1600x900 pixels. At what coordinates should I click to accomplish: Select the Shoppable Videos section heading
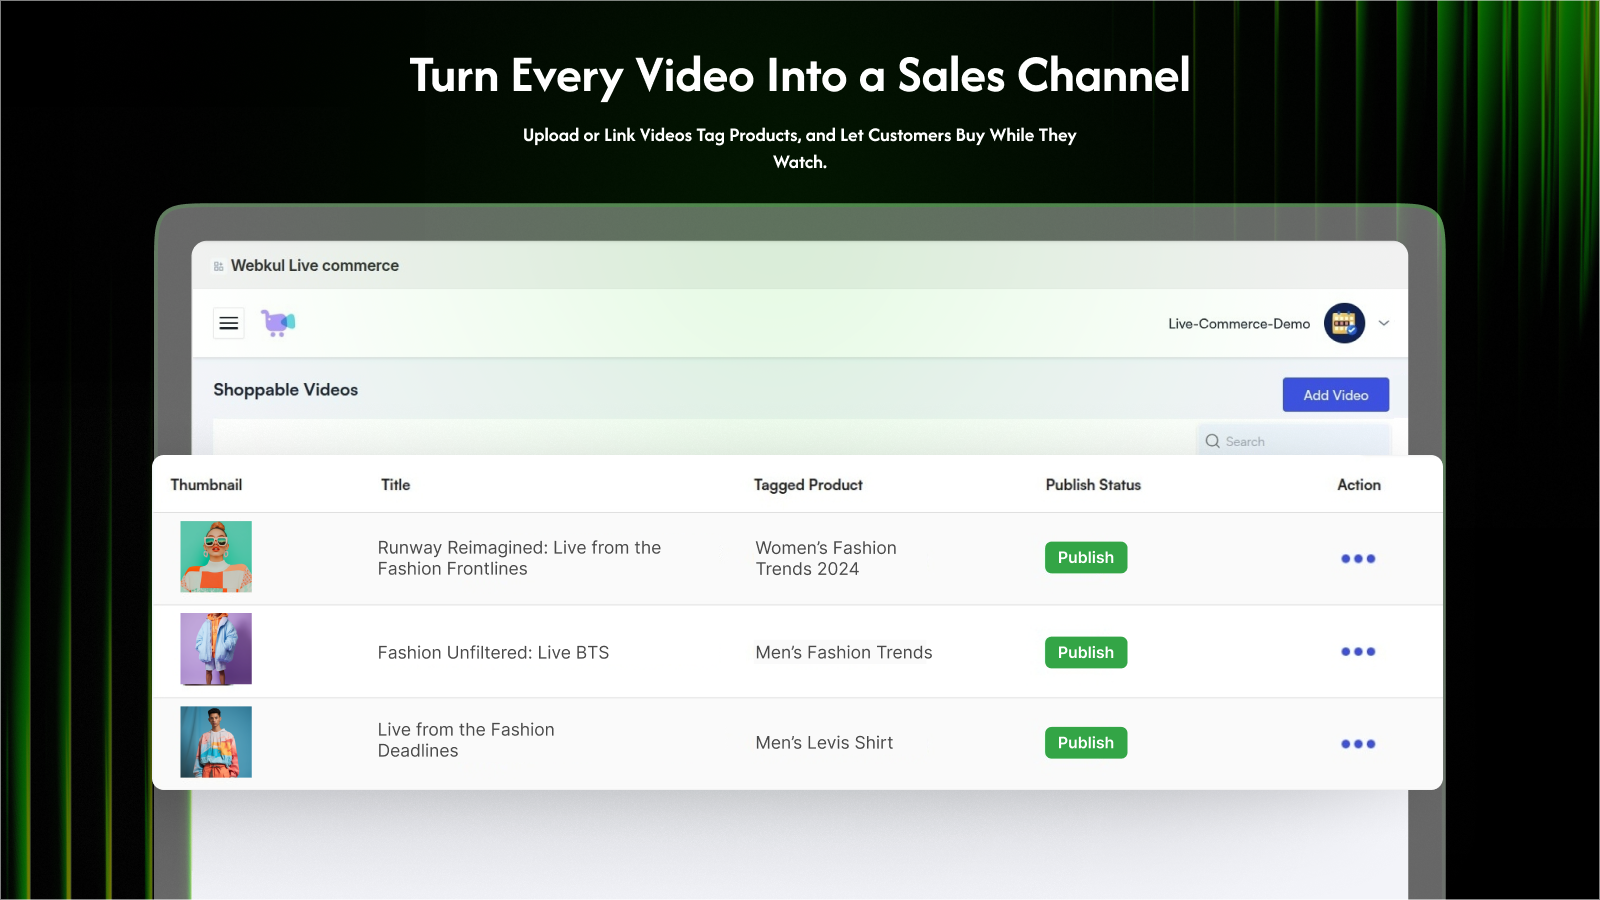point(285,390)
